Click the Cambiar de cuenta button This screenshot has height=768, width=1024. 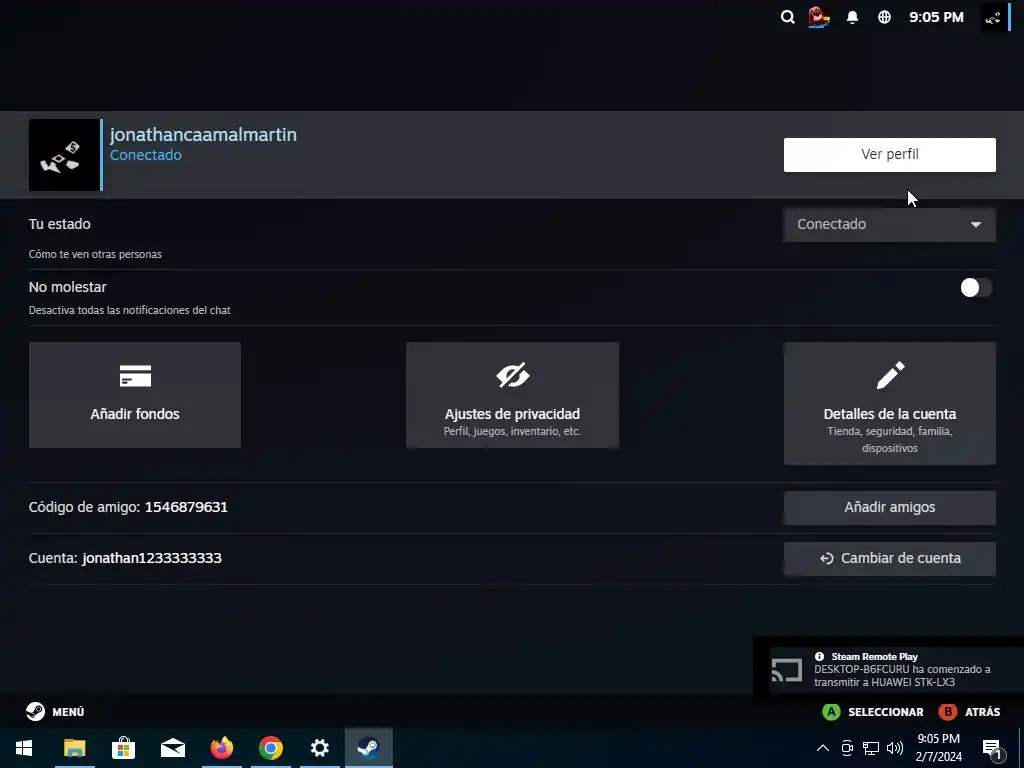(x=889, y=558)
